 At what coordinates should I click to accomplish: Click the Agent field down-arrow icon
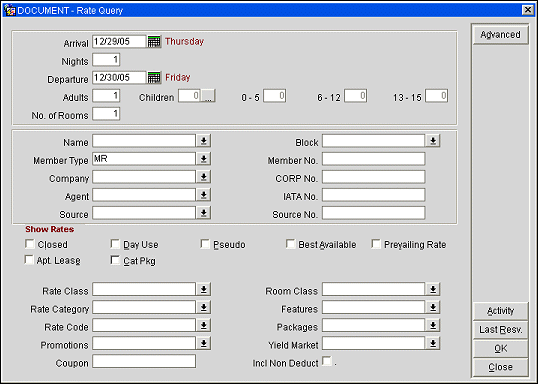tap(204, 195)
